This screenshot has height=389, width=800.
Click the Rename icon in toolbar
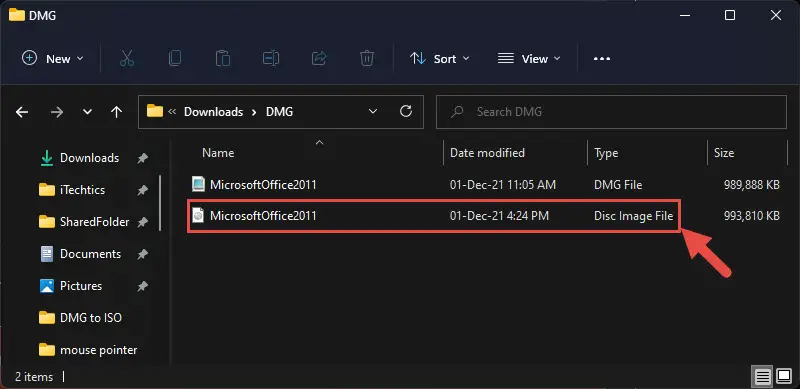(x=270, y=59)
